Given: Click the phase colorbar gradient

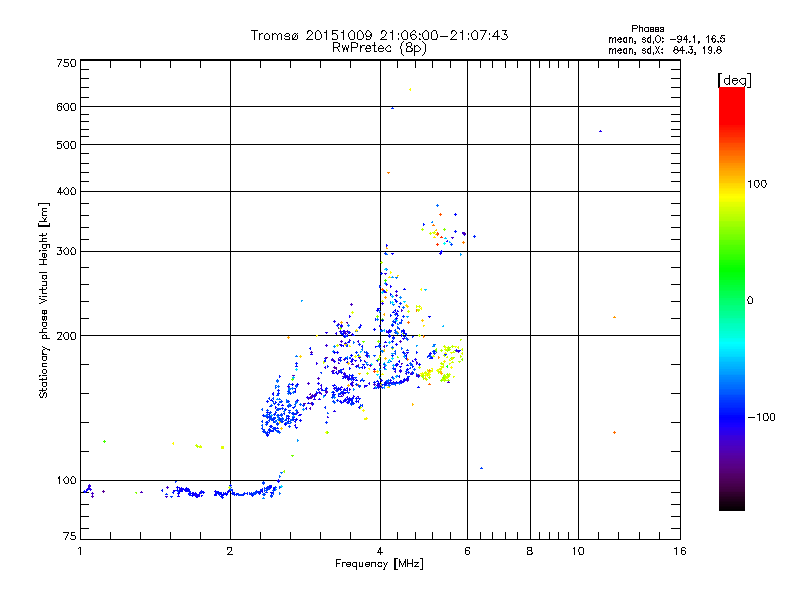Looking at the screenshot, I should (x=732, y=299).
